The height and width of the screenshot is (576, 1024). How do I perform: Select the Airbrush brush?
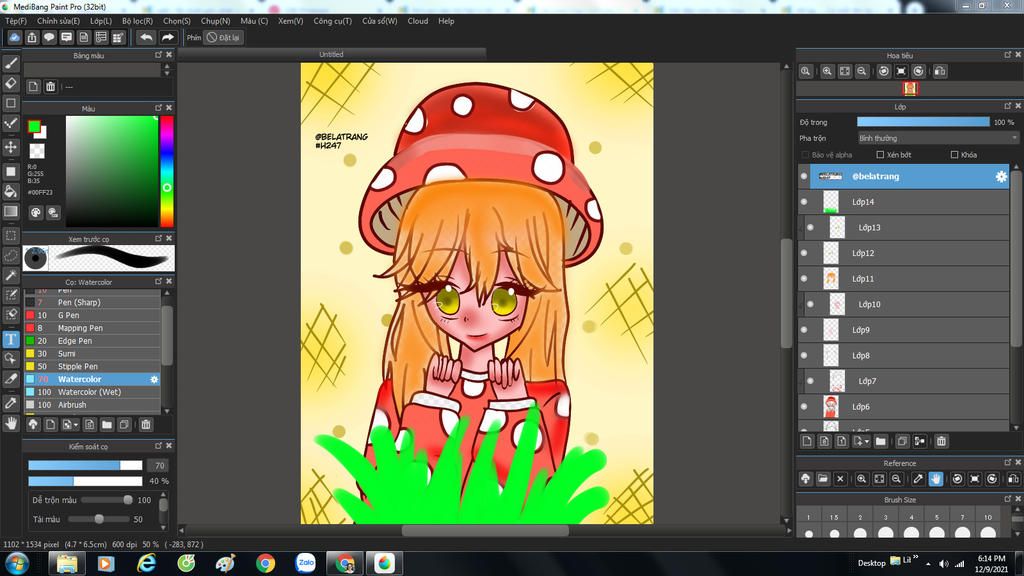(92, 405)
